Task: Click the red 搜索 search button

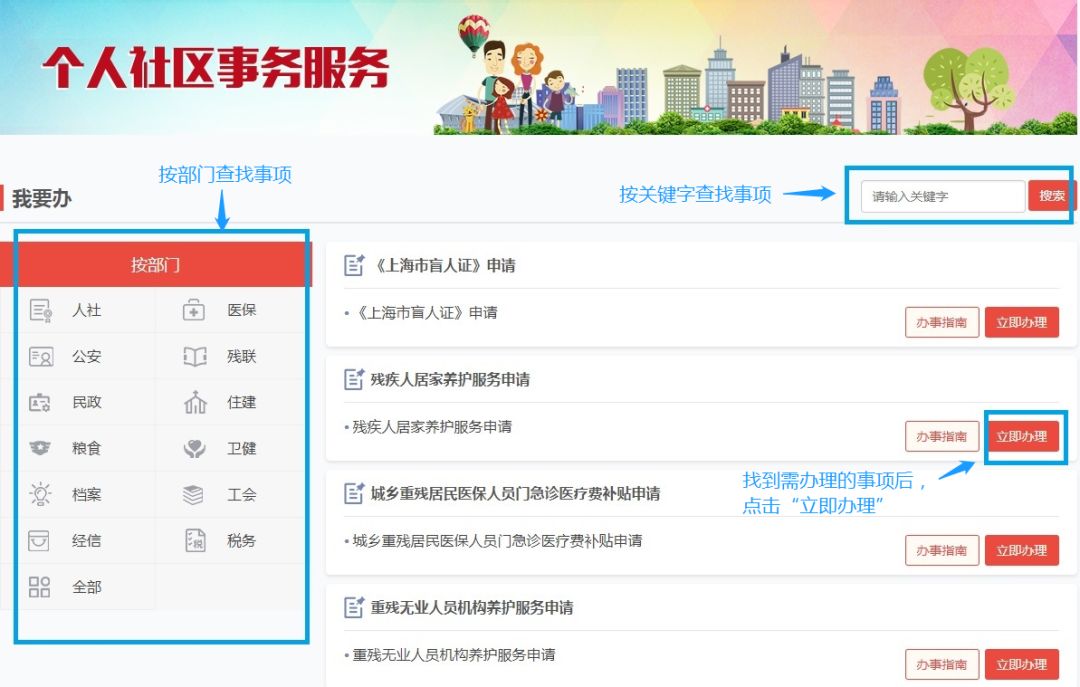Action: (x=1051, y=196)
